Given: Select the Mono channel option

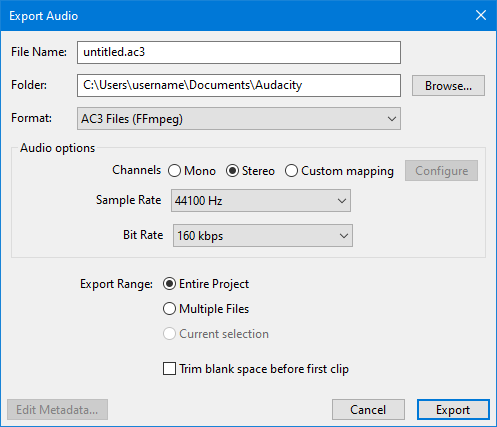Looking at the screenshot, I should (x=192, y=171).
